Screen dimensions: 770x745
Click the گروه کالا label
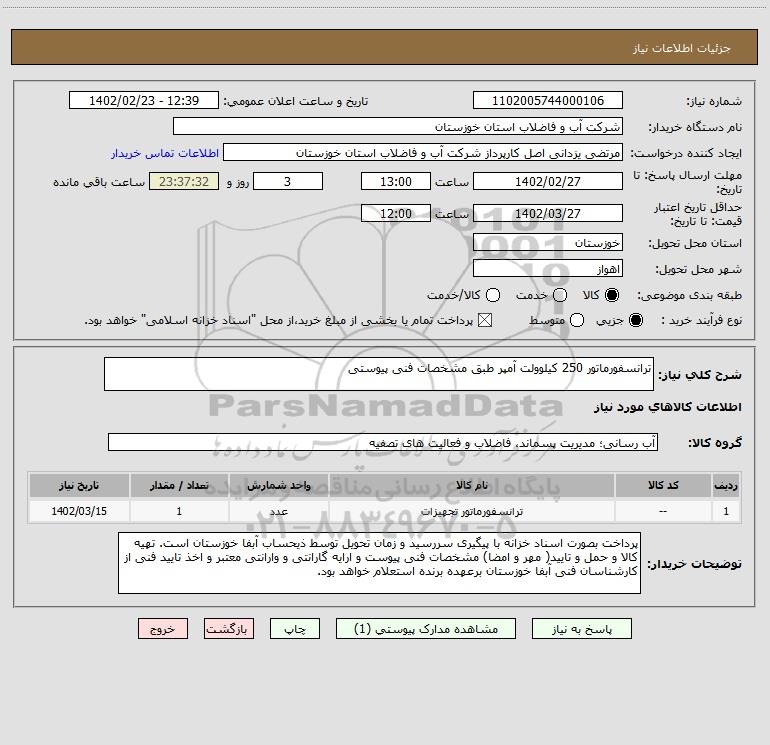(x=715, y=443)
